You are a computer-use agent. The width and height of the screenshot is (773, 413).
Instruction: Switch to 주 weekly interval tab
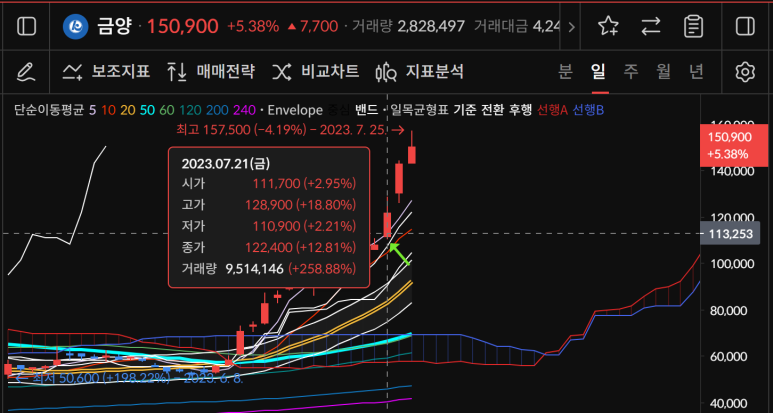pos(631,72)
